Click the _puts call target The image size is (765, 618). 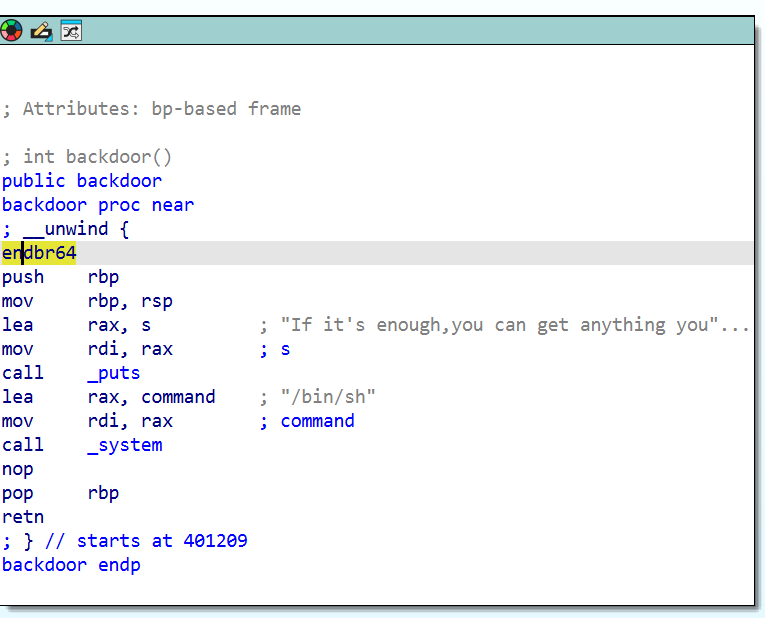tap(114, 373)
